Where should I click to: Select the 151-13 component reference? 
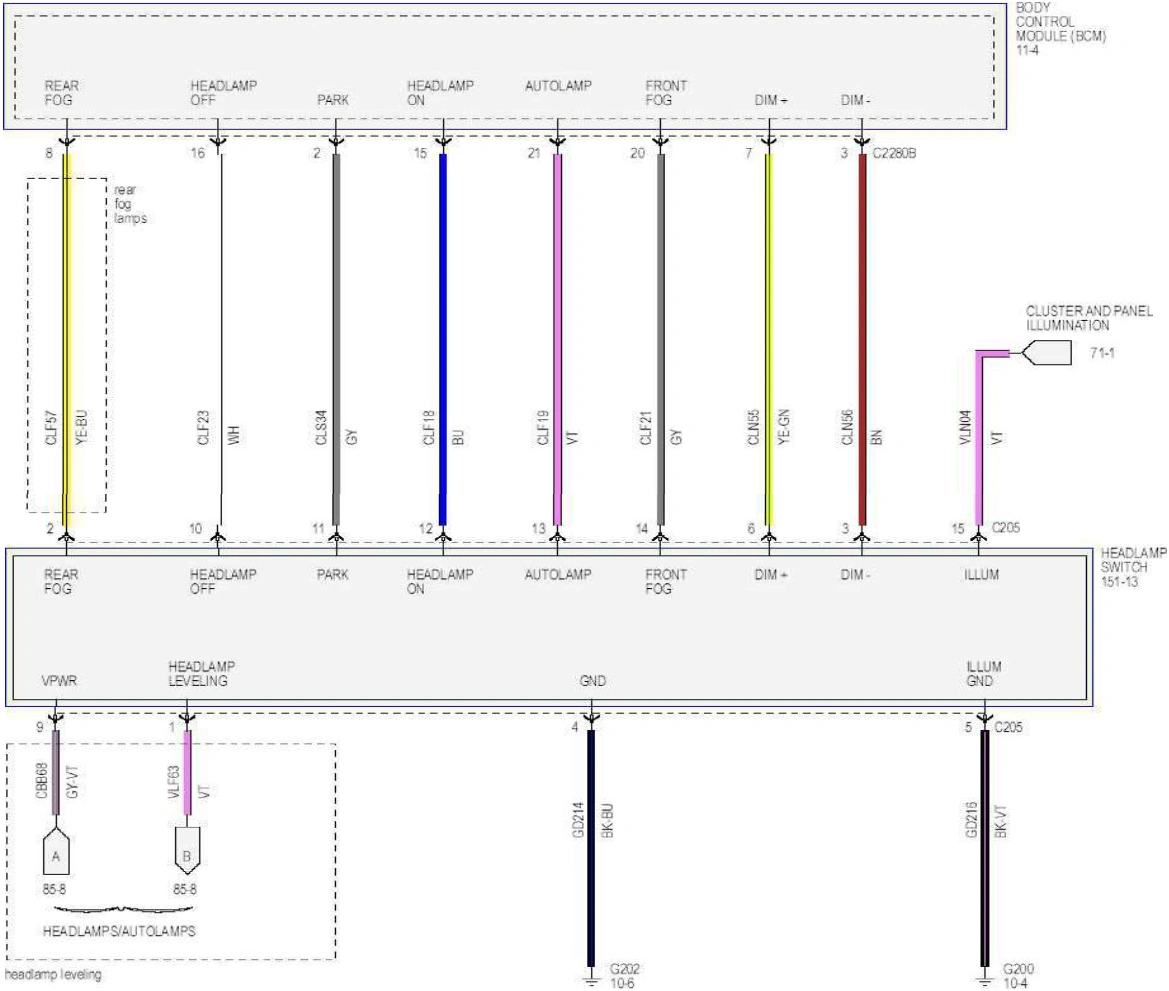[1120, 582]
